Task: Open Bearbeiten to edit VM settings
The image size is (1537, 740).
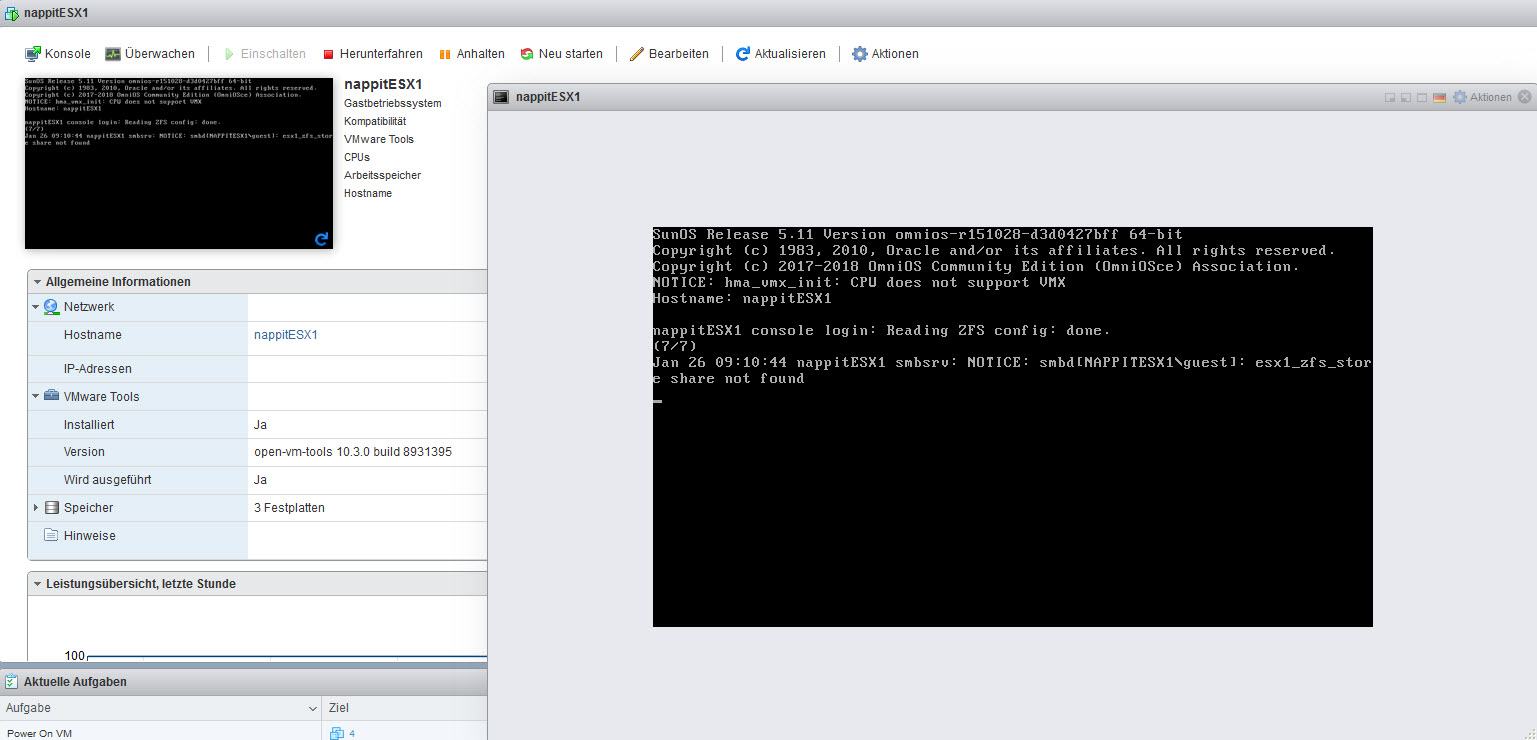Action: pyautogui.click(x=669, y=54)
